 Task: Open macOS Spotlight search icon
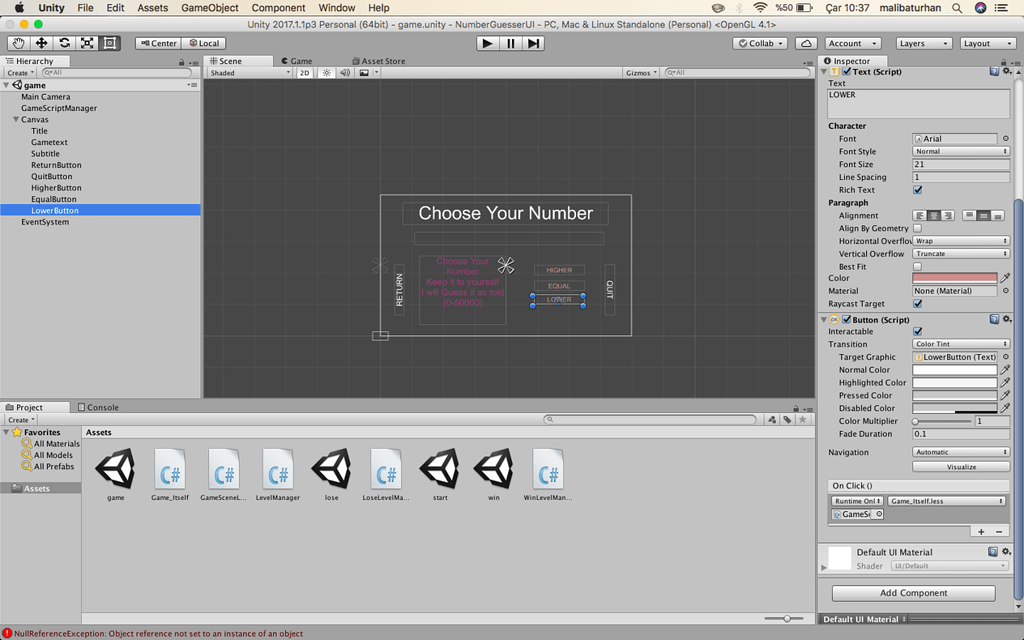pos(957,8)
